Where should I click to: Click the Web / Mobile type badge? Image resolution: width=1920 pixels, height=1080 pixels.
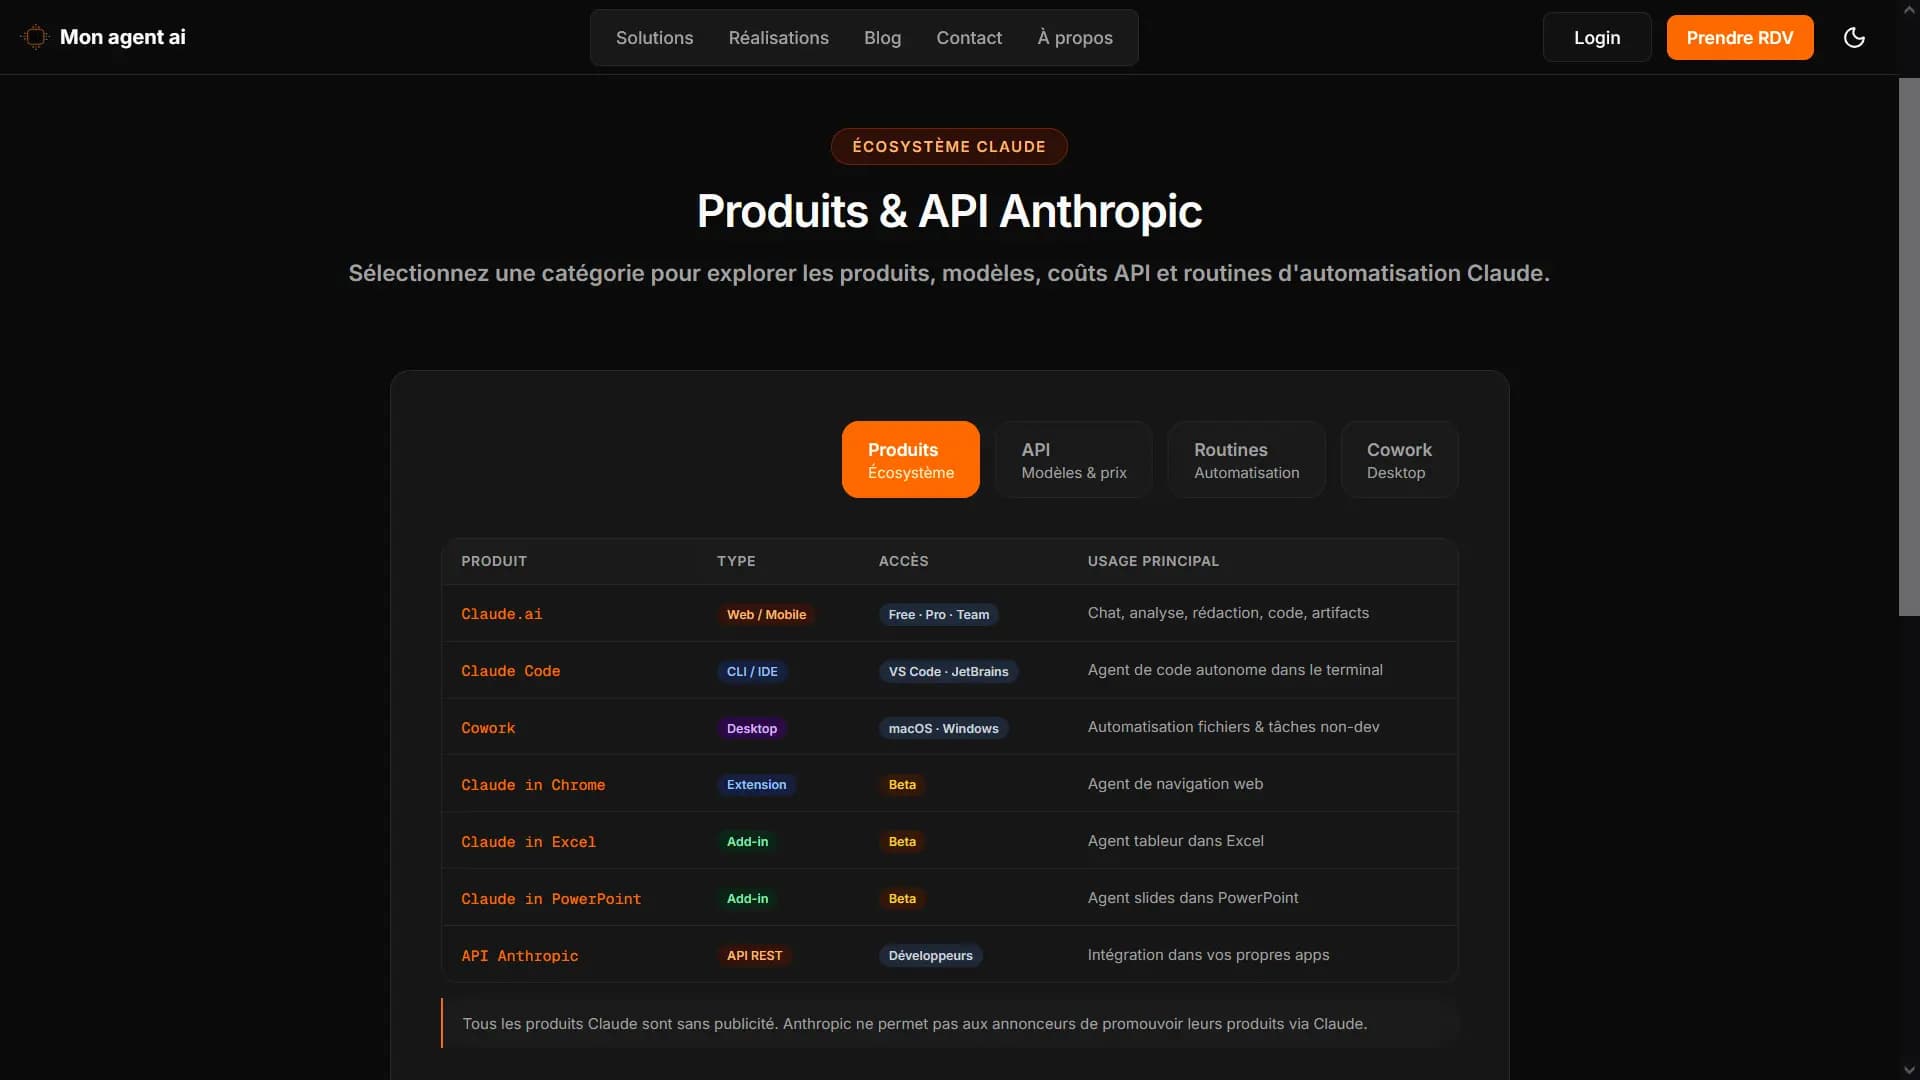click(x=766, y=614)
